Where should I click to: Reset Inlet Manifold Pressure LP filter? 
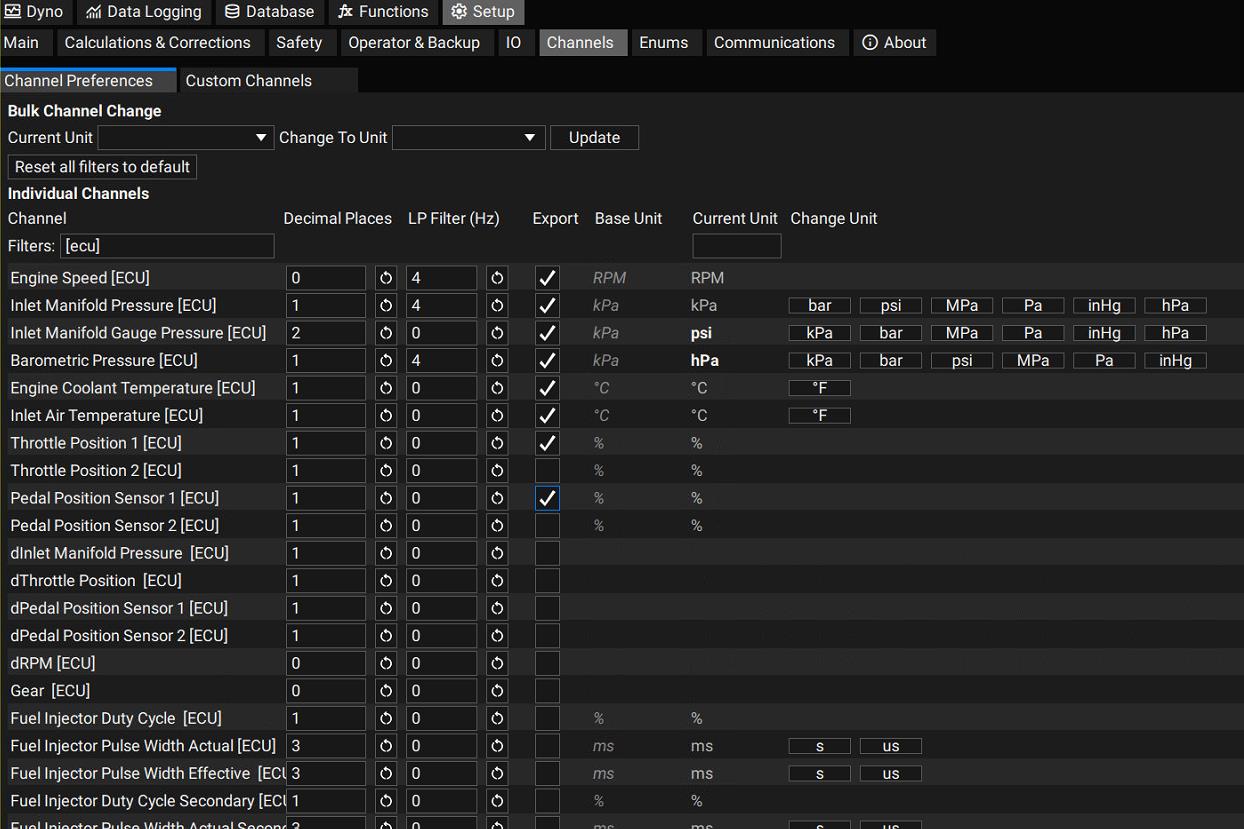[x=497, y=305]
